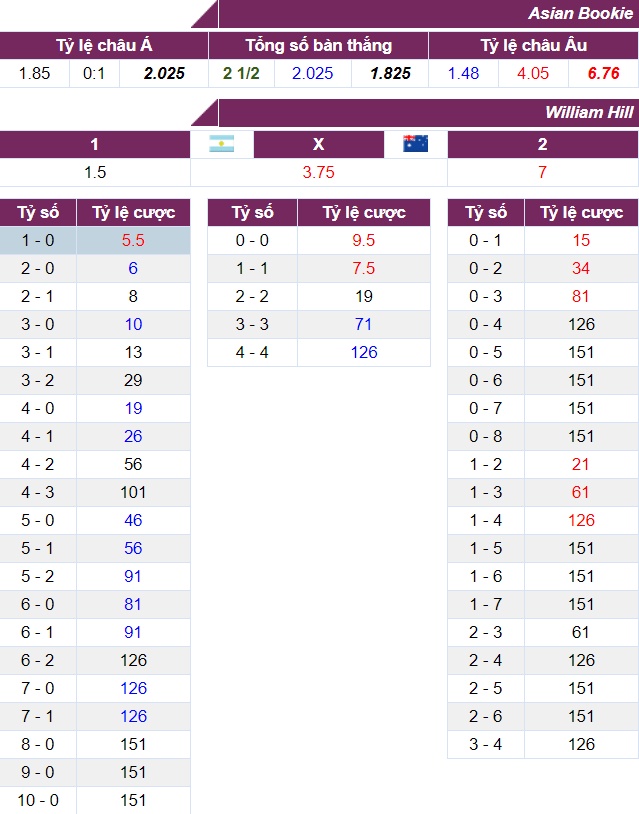Choose odds 7.5 for score 1 - 1
639x814 pixels.
click(364, 268)
